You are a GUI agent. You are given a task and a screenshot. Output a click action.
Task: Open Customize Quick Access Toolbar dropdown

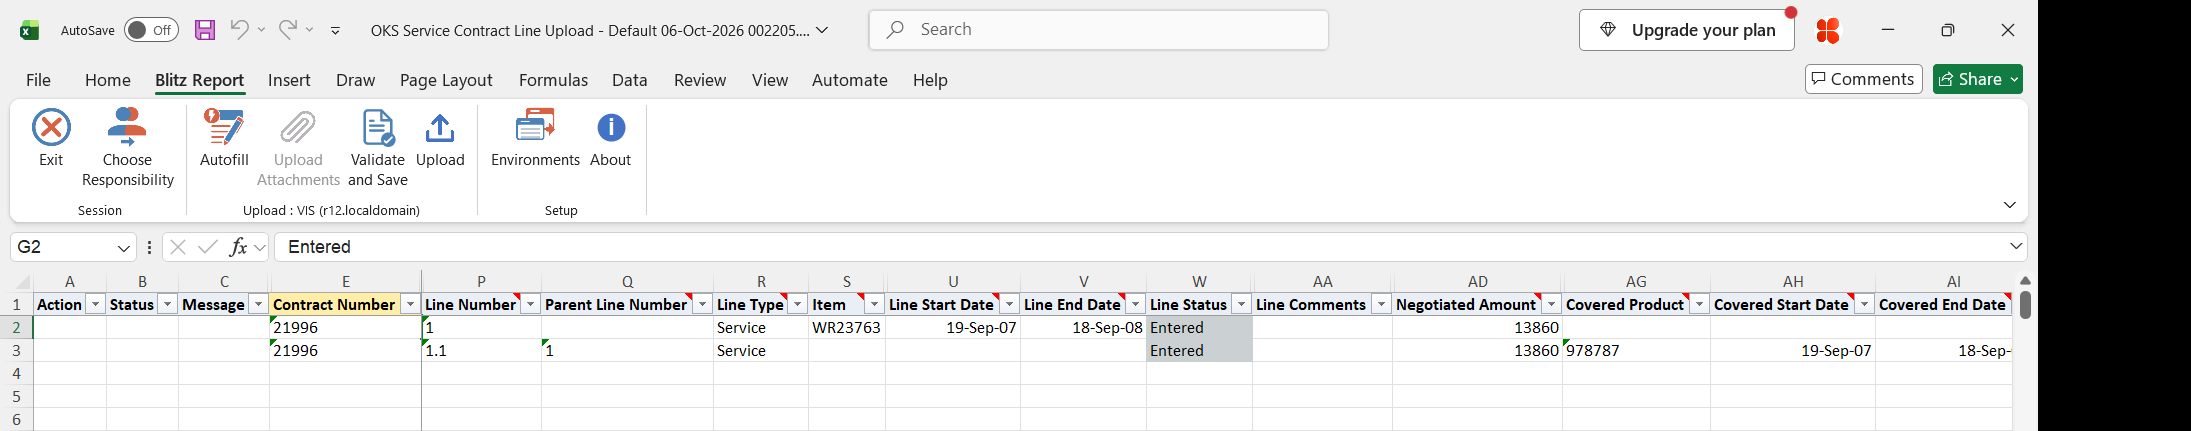pos(335,31)
